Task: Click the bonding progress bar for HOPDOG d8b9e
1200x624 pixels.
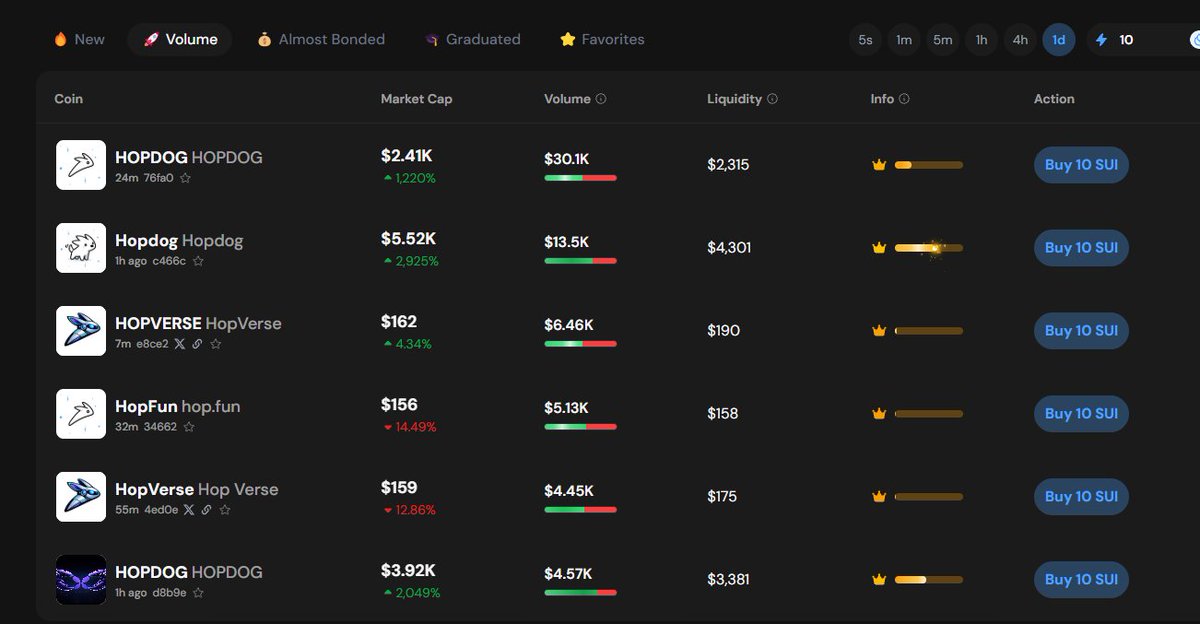Action: point(929,580)
